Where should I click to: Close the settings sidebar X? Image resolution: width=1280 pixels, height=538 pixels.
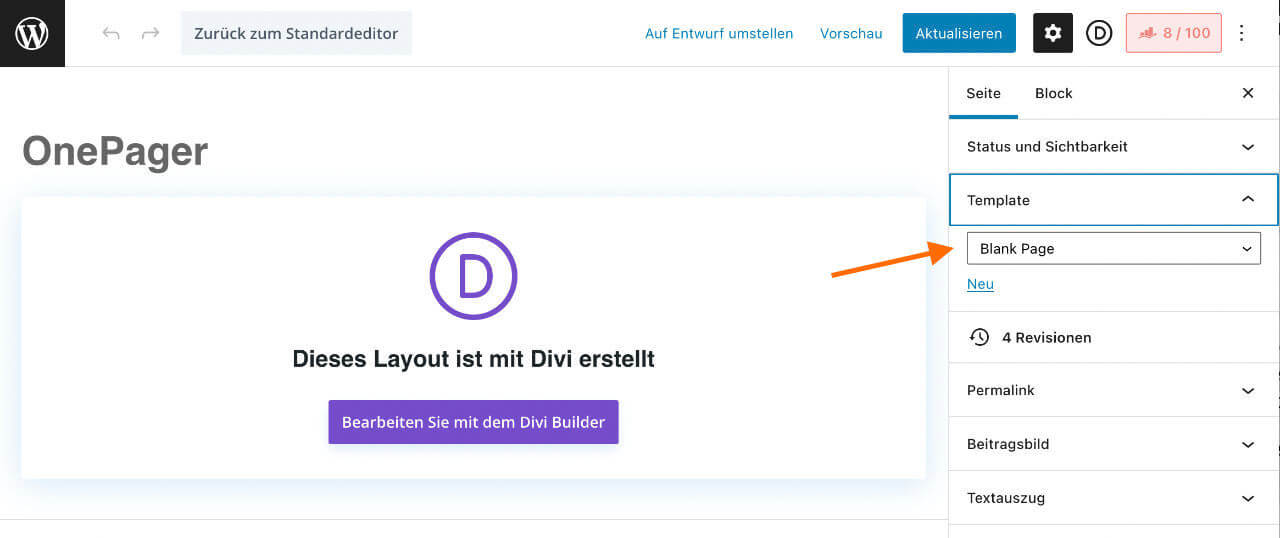(x=1248, y=93)
